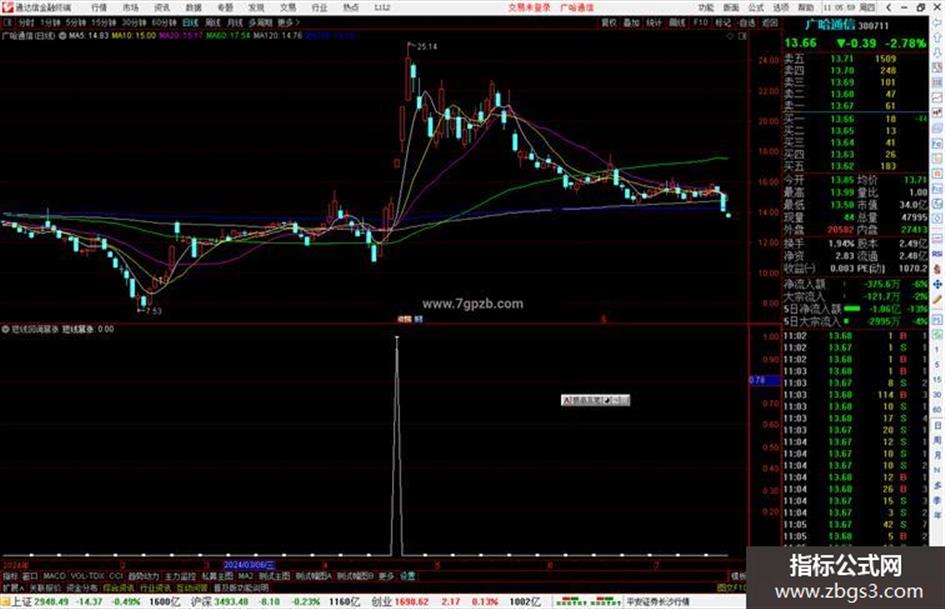Viewport: 945px width, 609px height.
Task: Click the first server signal icon in status bar
Action: pos(571,601)
